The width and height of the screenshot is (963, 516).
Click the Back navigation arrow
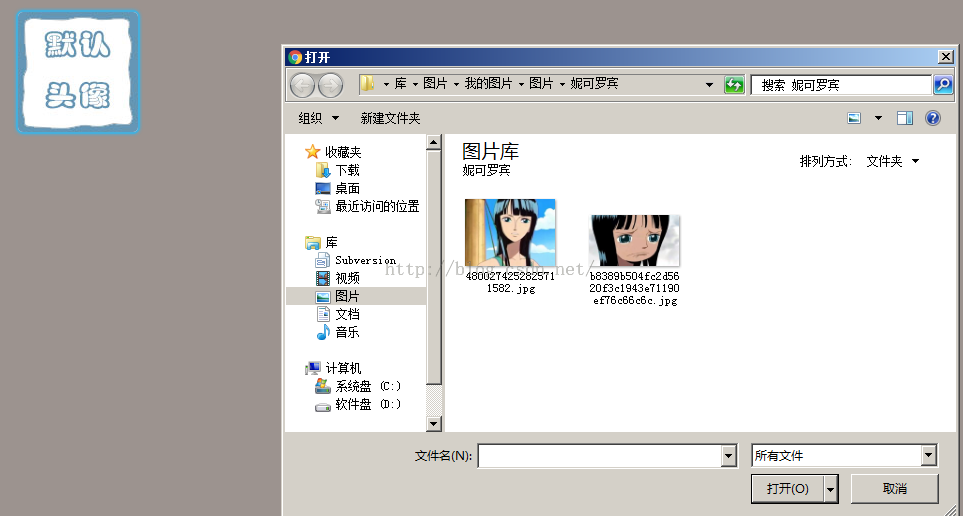click(302, 85)
